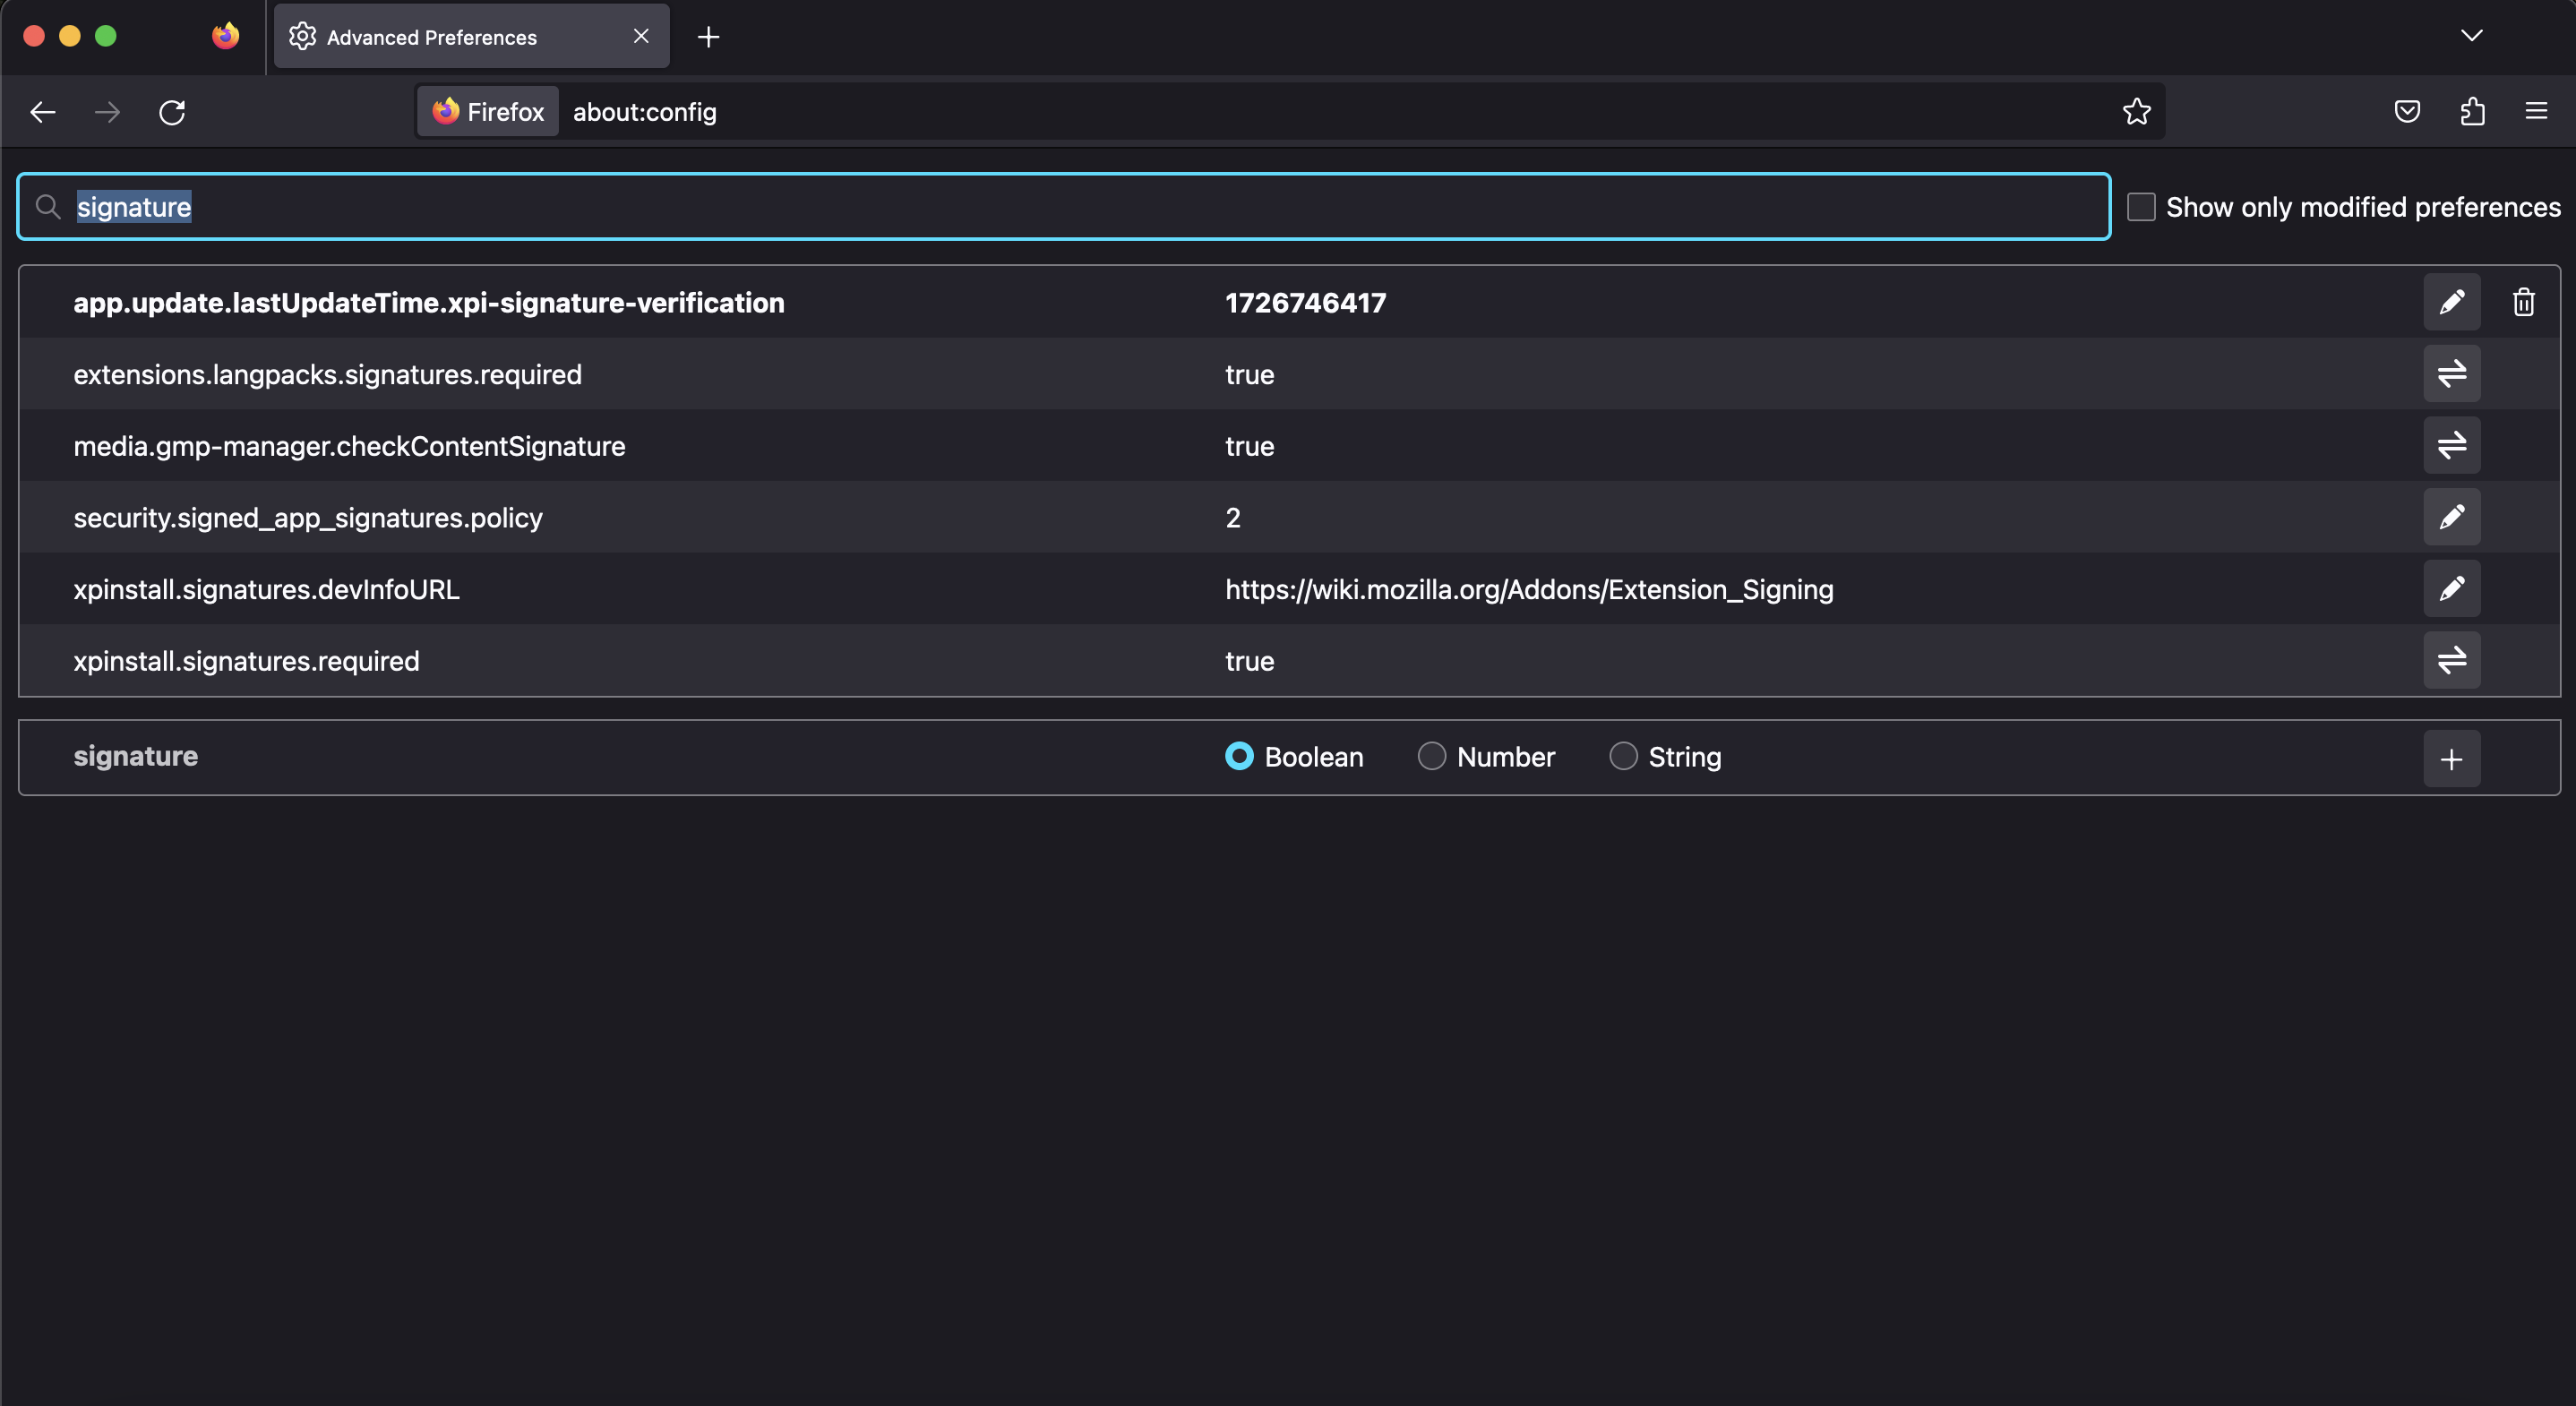Image resolution: width=2576 pixels, height=1406 pixels.
Task: Add the new signature preference
Action: tap(2451, 759)
